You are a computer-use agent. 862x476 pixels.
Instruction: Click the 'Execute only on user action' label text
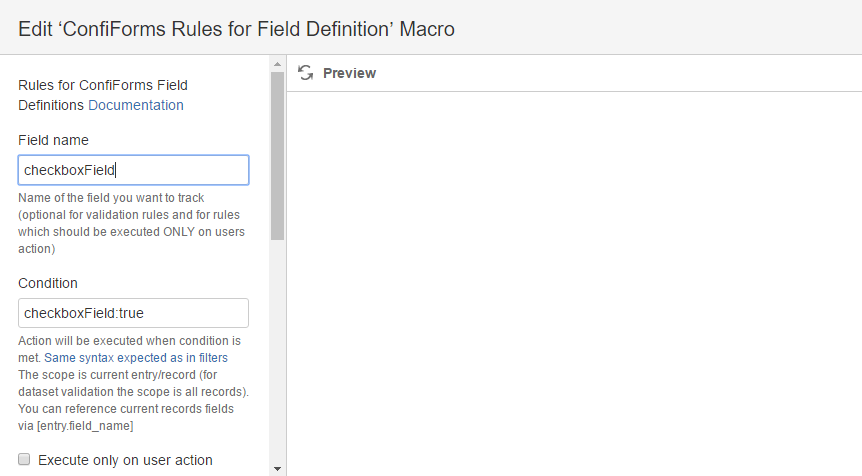pyautogui.click(x=125, y=460)
